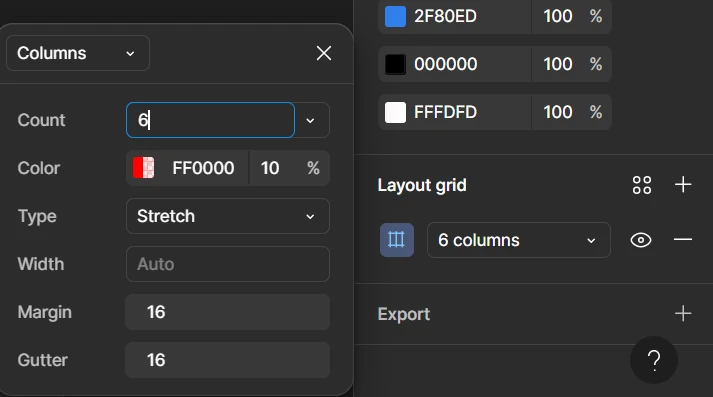The width and height of the screenshot is (713, 397).
Task: Open the Stretch type dropdown
Action: pyautogui.click(x=228, y=216)
